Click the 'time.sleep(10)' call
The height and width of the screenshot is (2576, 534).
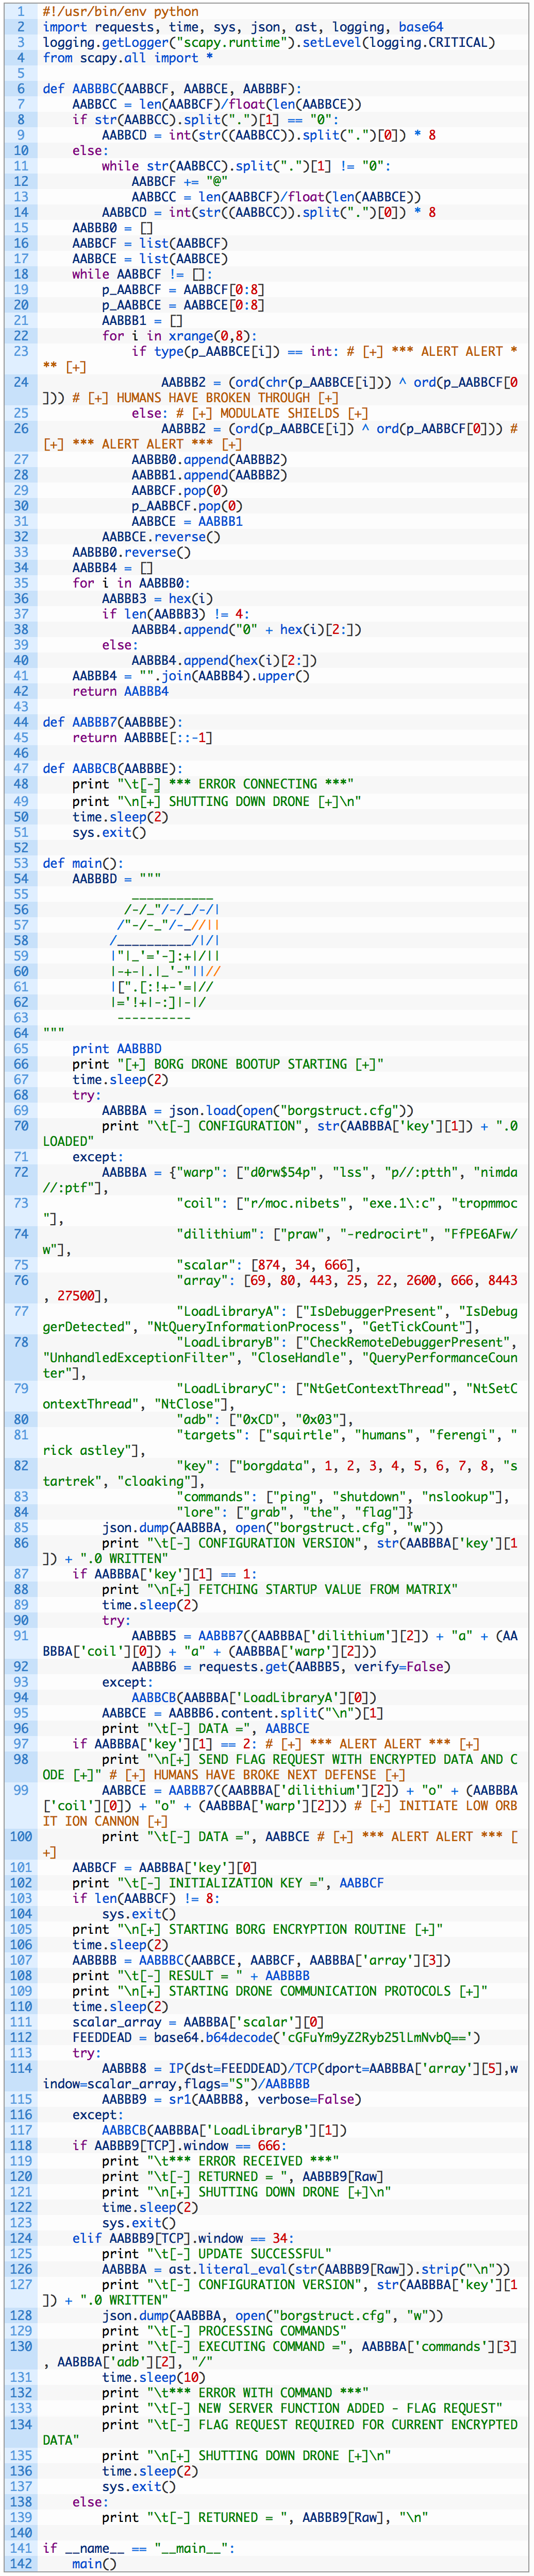tap(153, 2378)
